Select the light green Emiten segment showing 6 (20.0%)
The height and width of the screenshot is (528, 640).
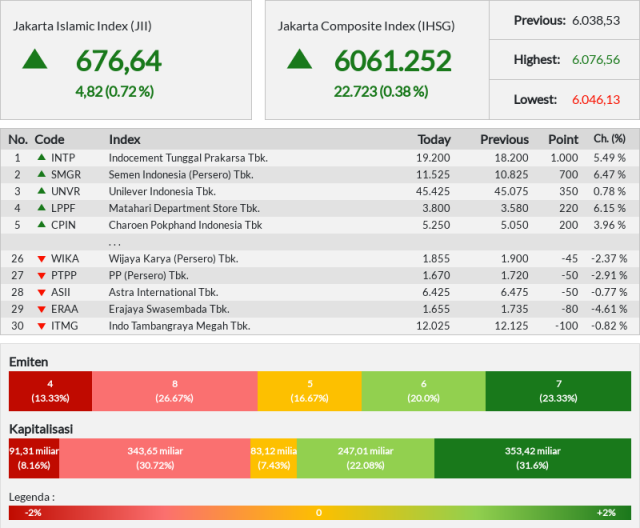(424, 391)
